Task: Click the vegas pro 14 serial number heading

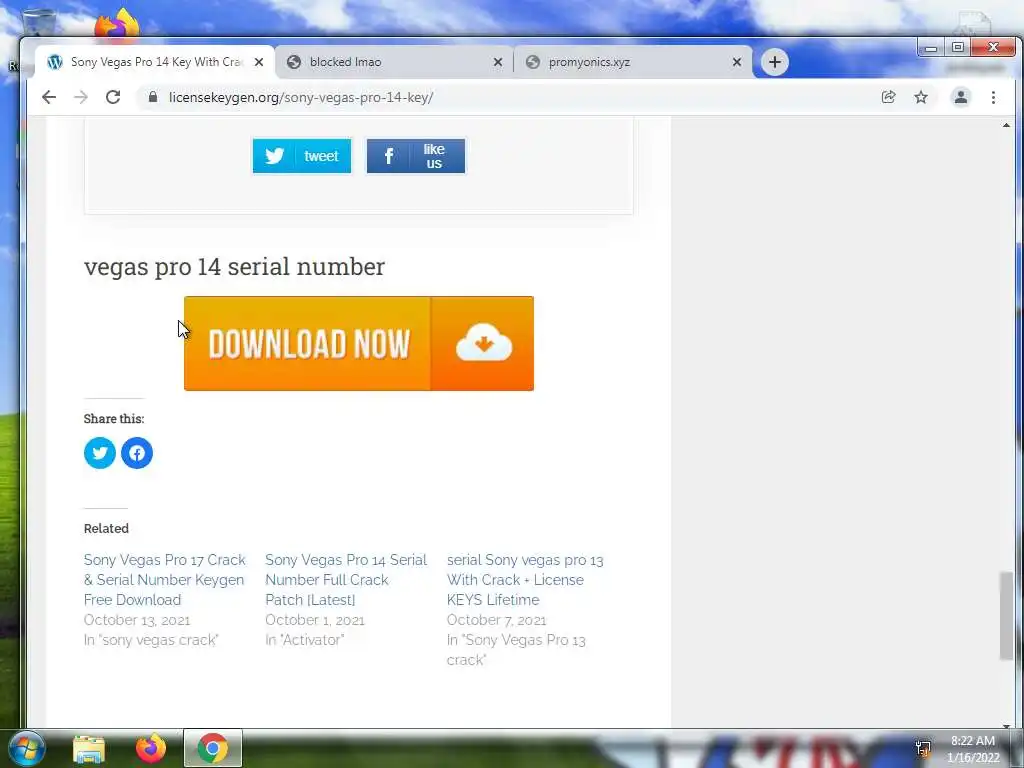Action: coord(234,266)
